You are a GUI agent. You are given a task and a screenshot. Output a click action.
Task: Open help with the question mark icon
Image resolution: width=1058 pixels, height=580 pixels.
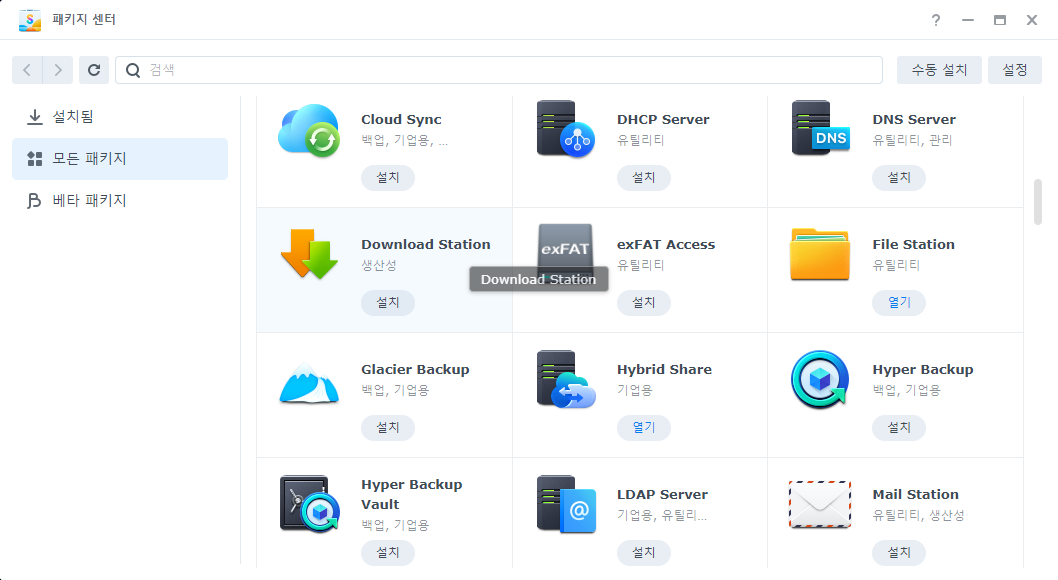point(936,20)
